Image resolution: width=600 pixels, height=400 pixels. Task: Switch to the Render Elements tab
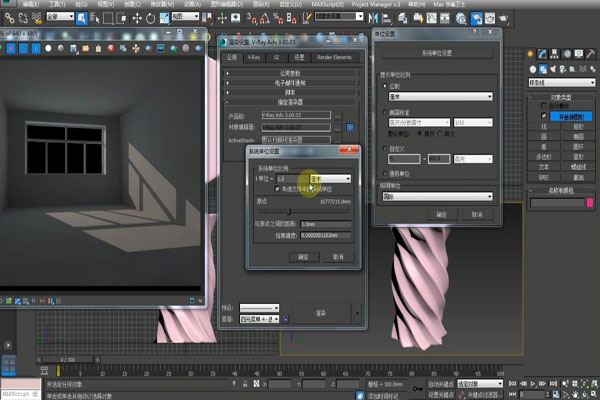(333, 58)
